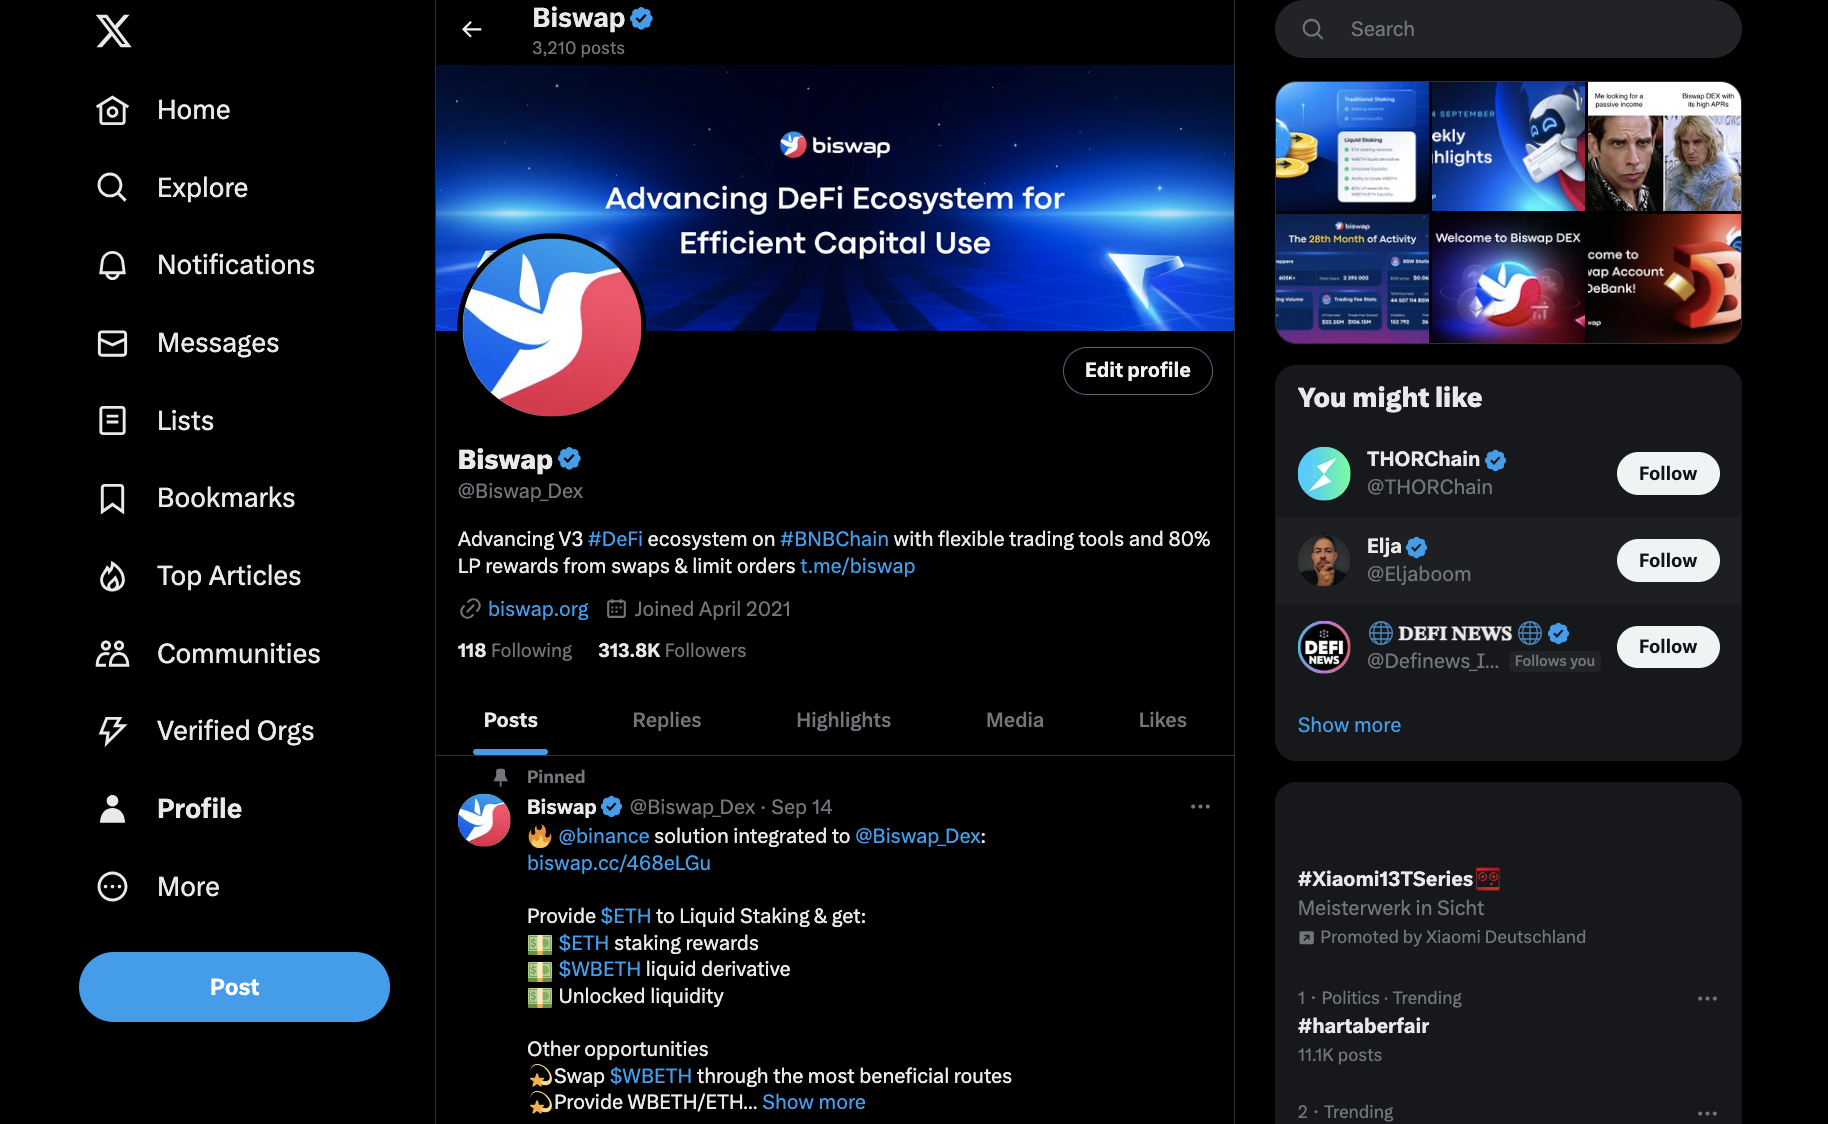This screenshot has height=1124, width=1828.
Task: Expand the pinned post with Show more
Action: tap(813, 1101)
